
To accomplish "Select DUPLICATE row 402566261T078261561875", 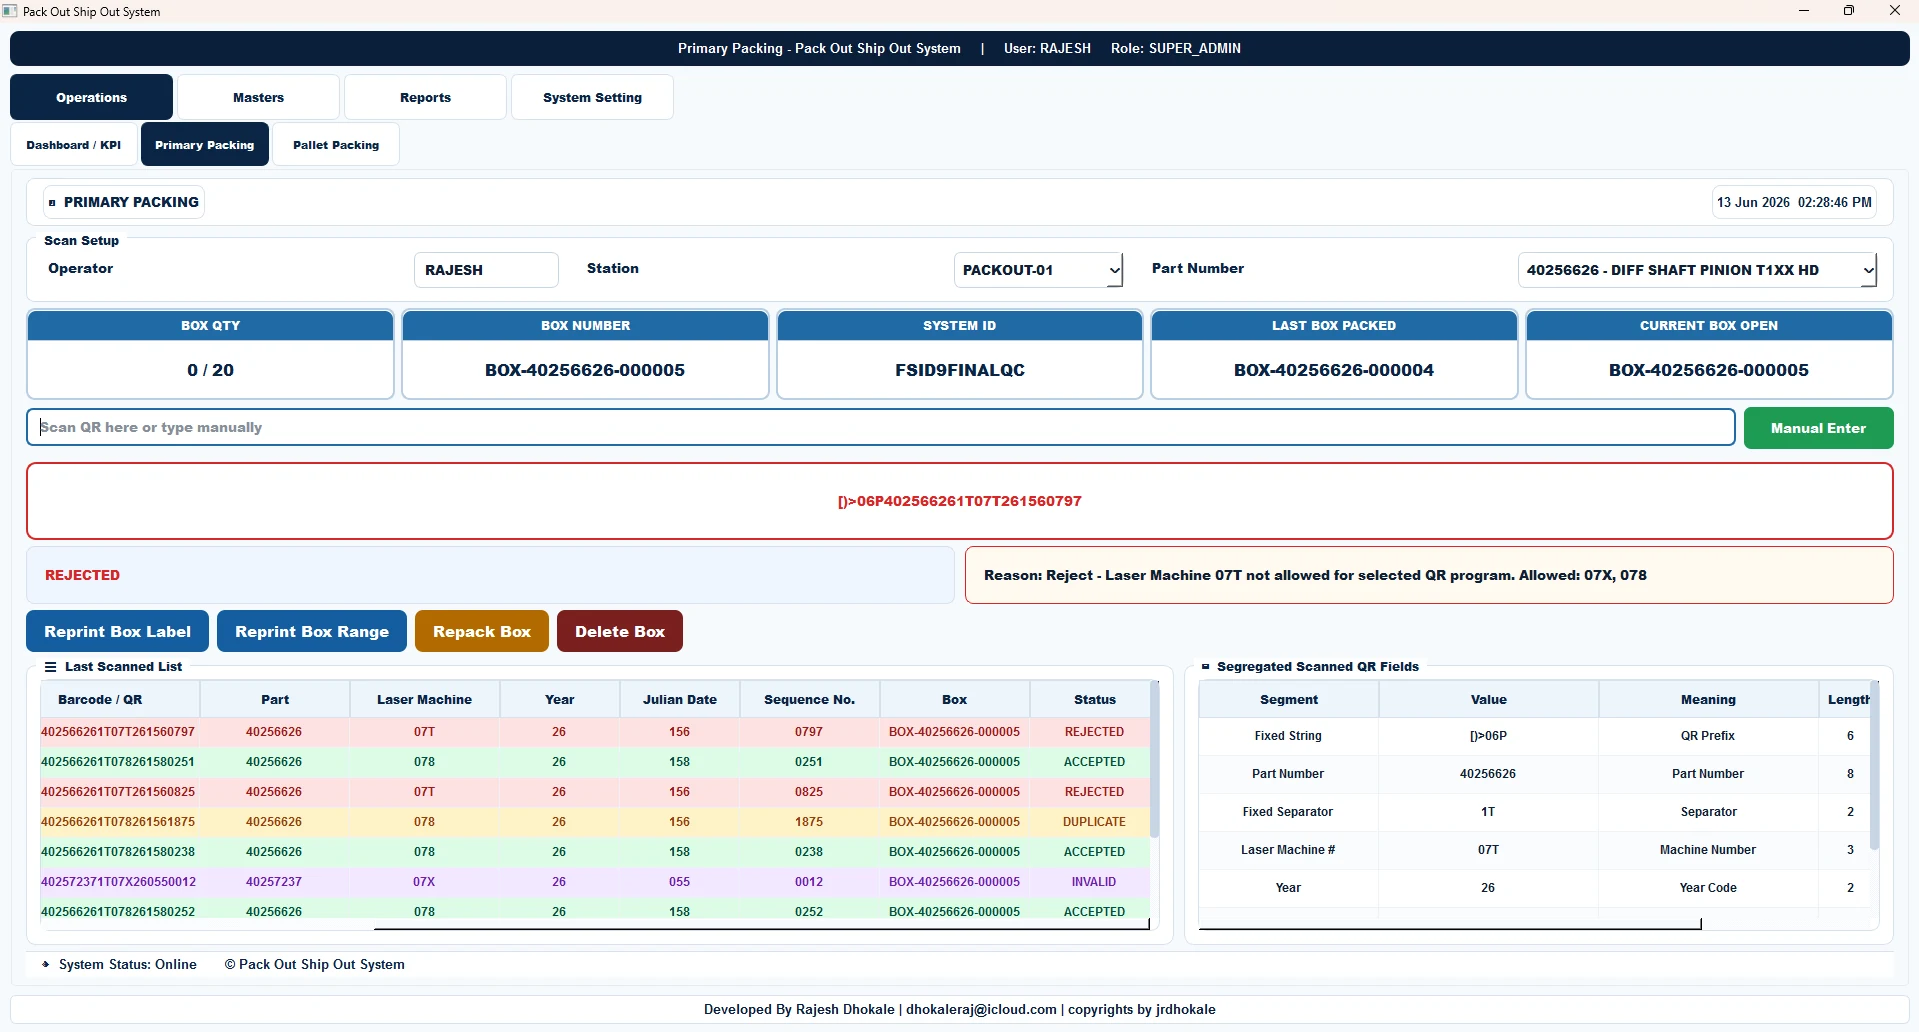I will click(x=595, y=822).
